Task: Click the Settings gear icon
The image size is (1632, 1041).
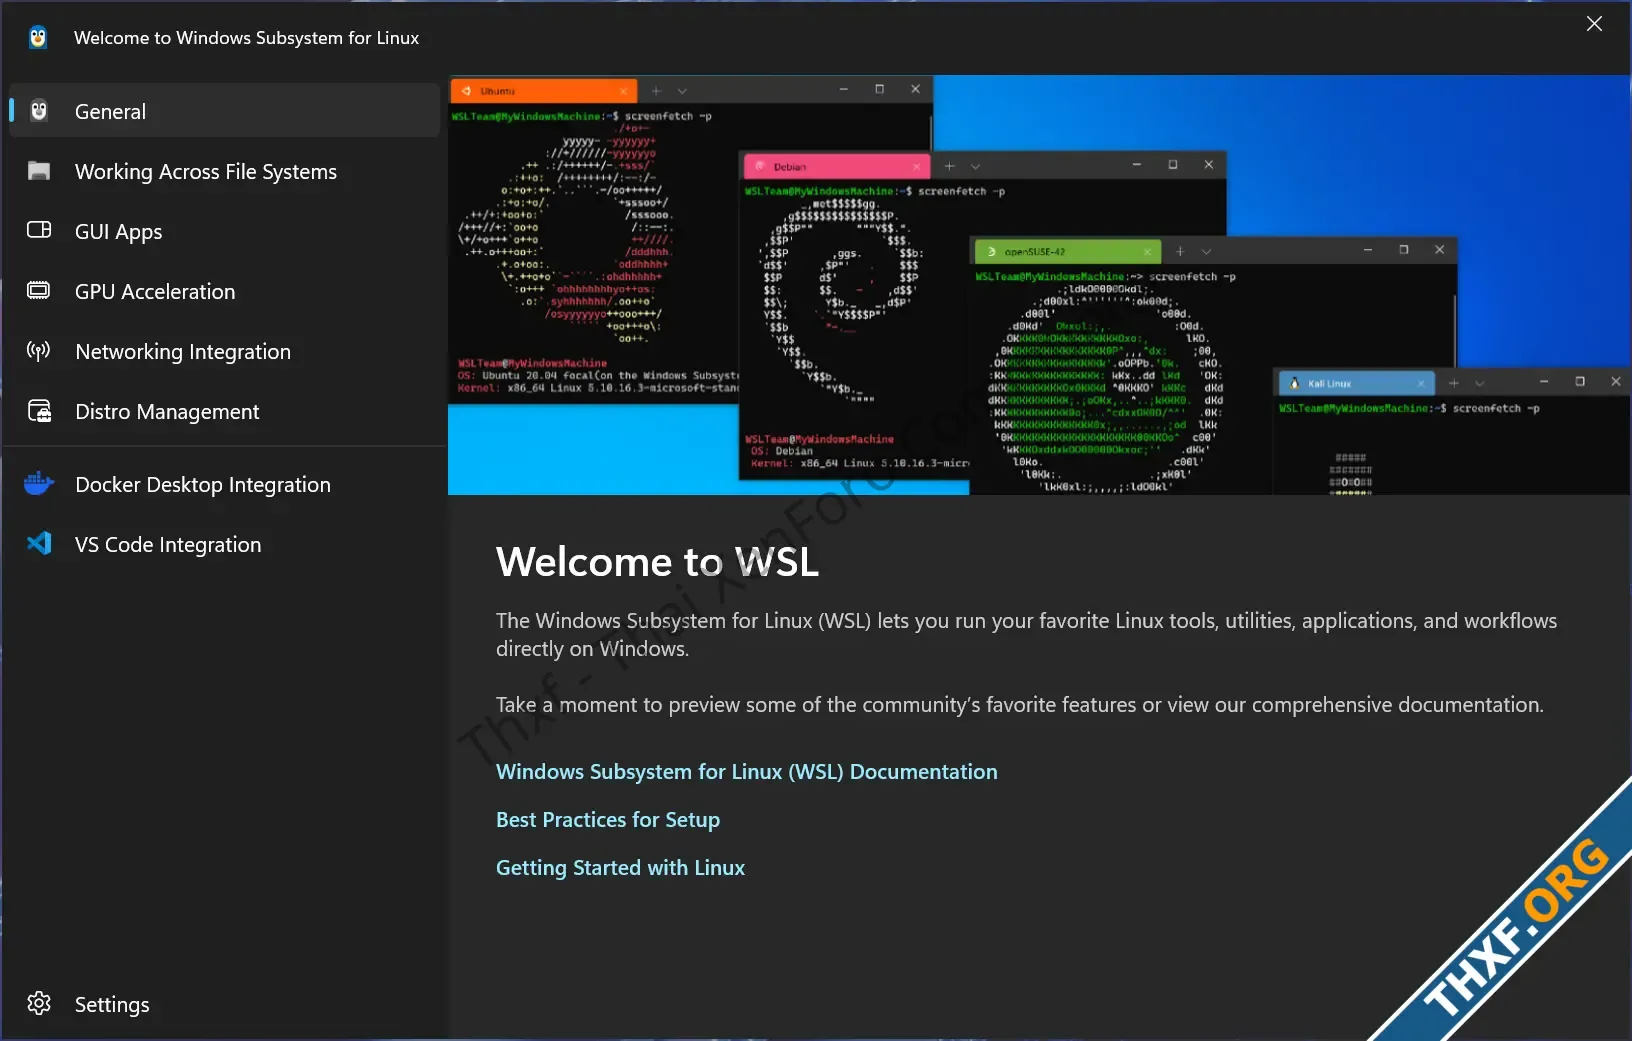Action: [x=39, y=1003]
